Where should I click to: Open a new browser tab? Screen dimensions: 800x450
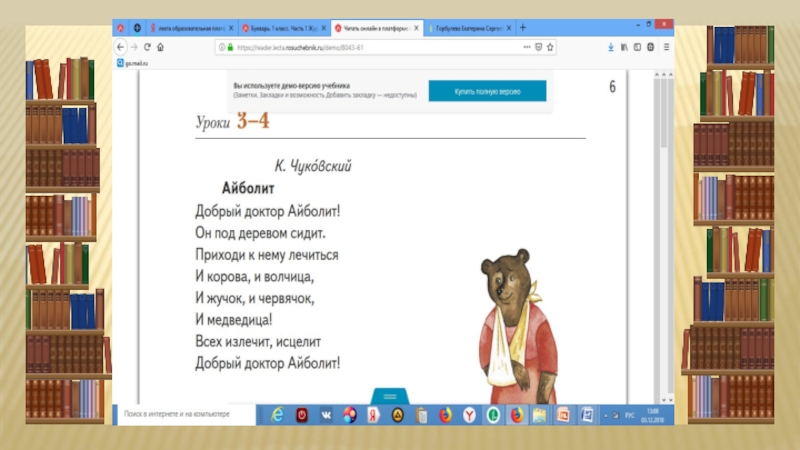click(x=523, y=28)
